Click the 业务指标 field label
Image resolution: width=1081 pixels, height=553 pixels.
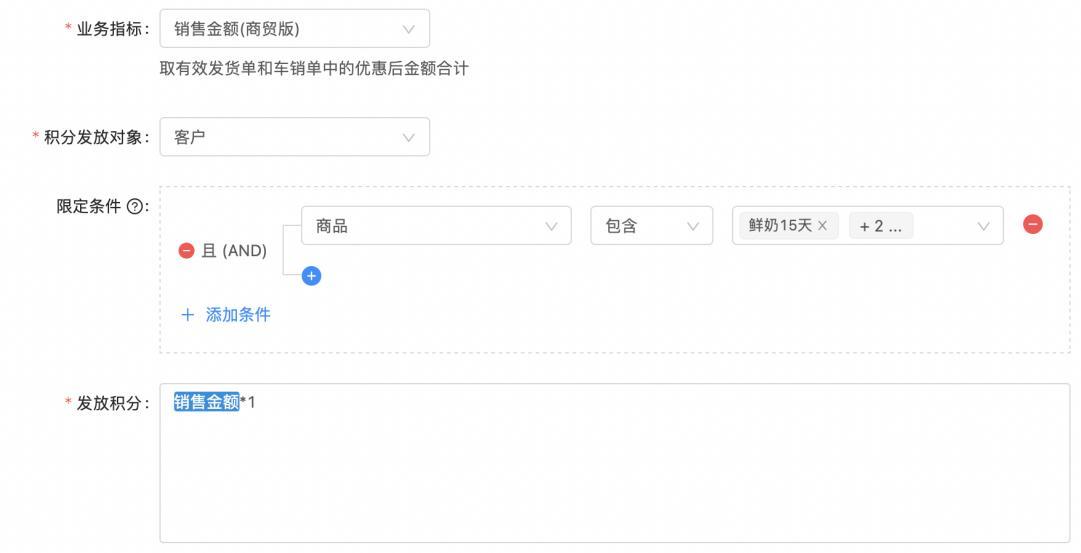[112, 29]
